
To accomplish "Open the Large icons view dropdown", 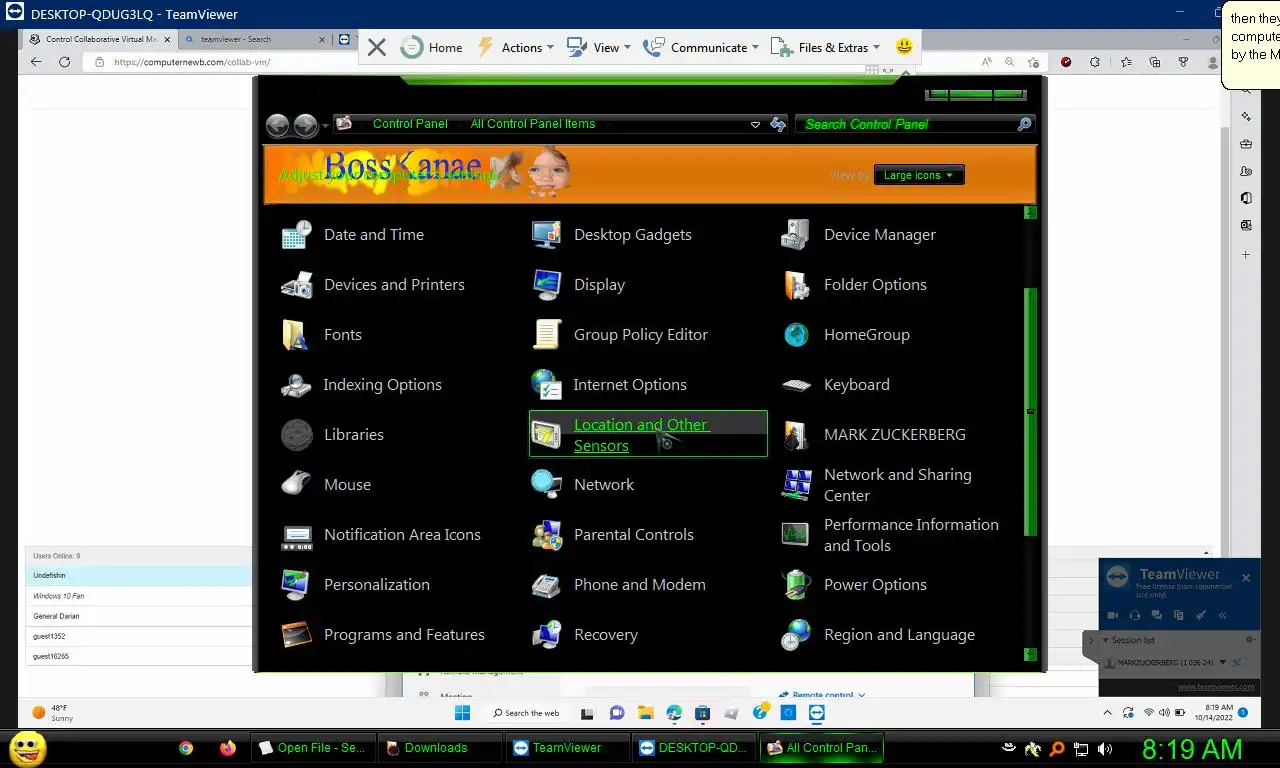I will tap(919, 175).
